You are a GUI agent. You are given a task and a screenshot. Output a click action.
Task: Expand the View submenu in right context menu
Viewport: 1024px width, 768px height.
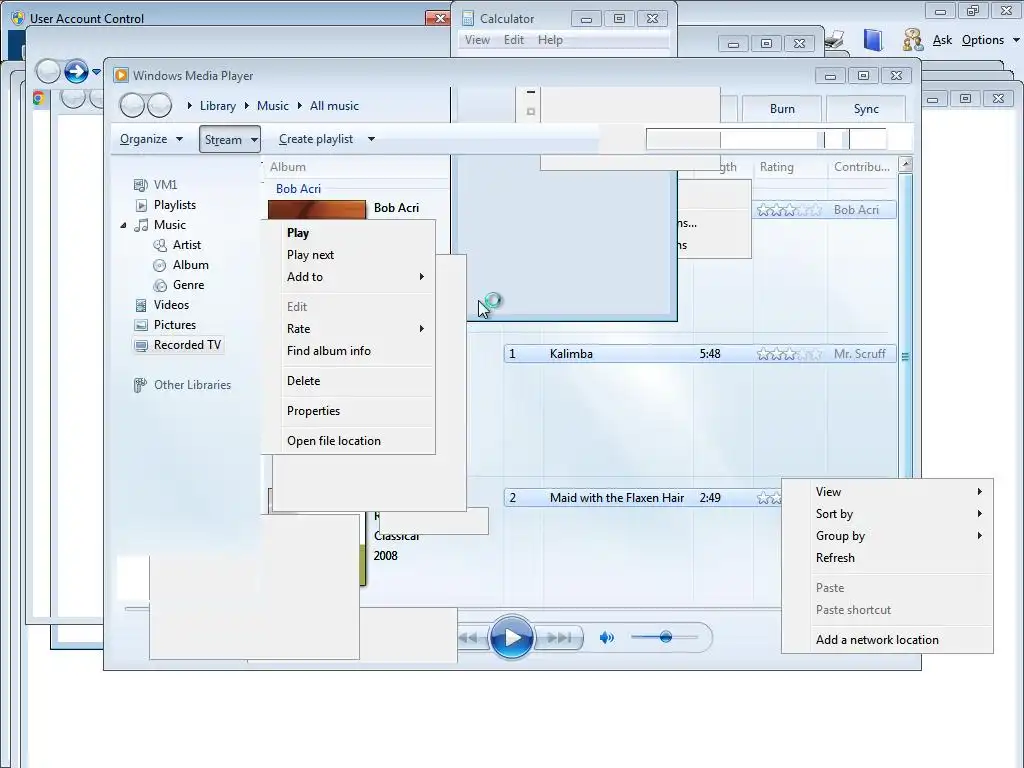[887, 492]
